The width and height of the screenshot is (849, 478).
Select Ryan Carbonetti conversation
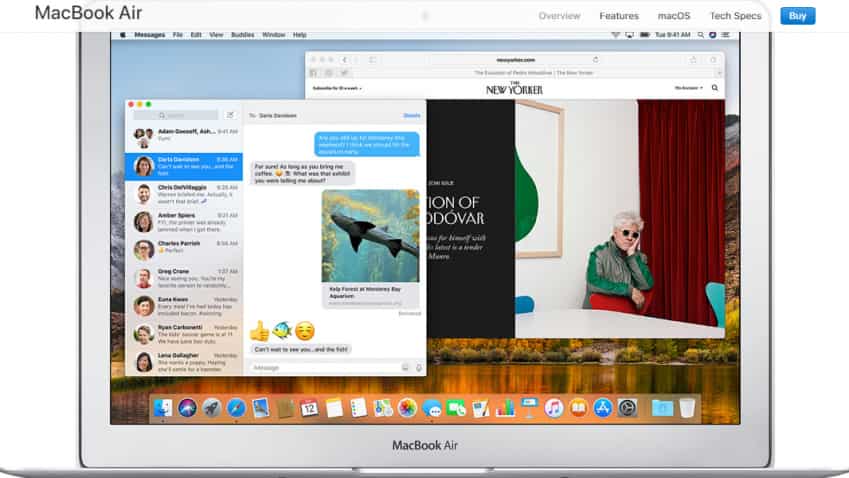pos(184,334)
